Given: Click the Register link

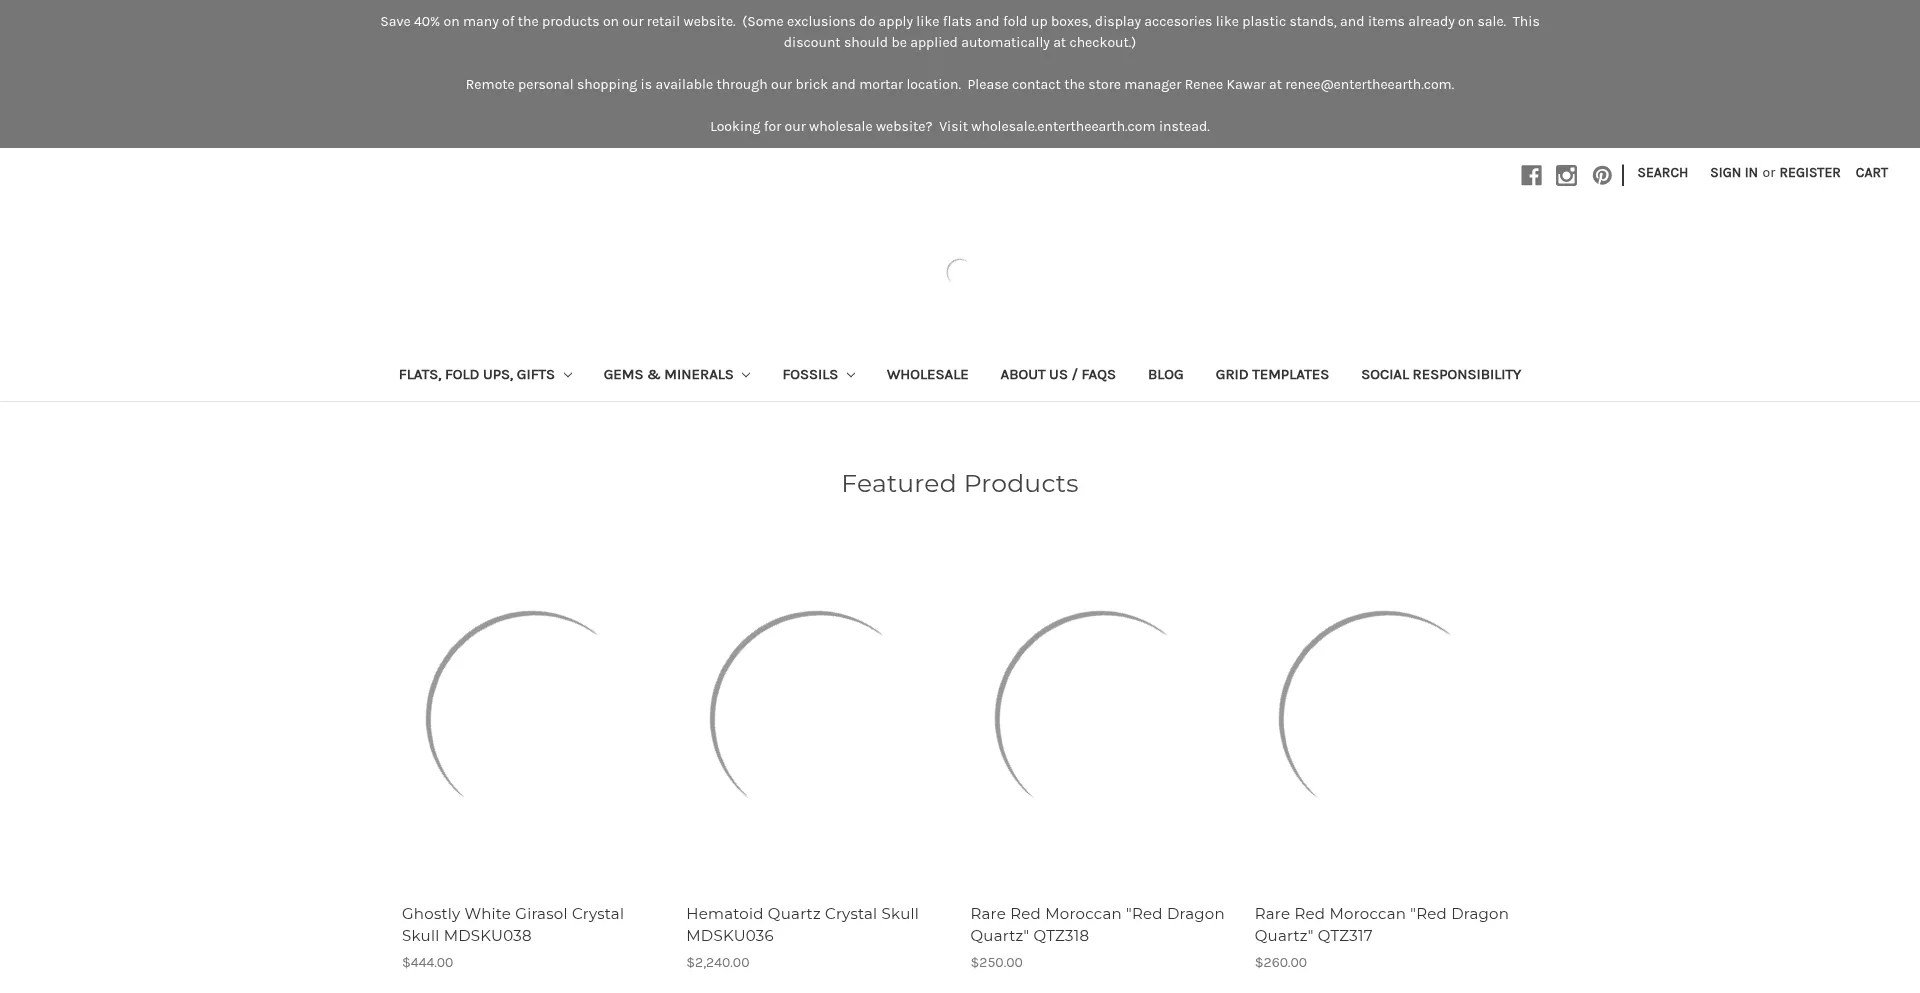Looking at the screenshot, I should pyautogui.click(x=1809, y=173).
